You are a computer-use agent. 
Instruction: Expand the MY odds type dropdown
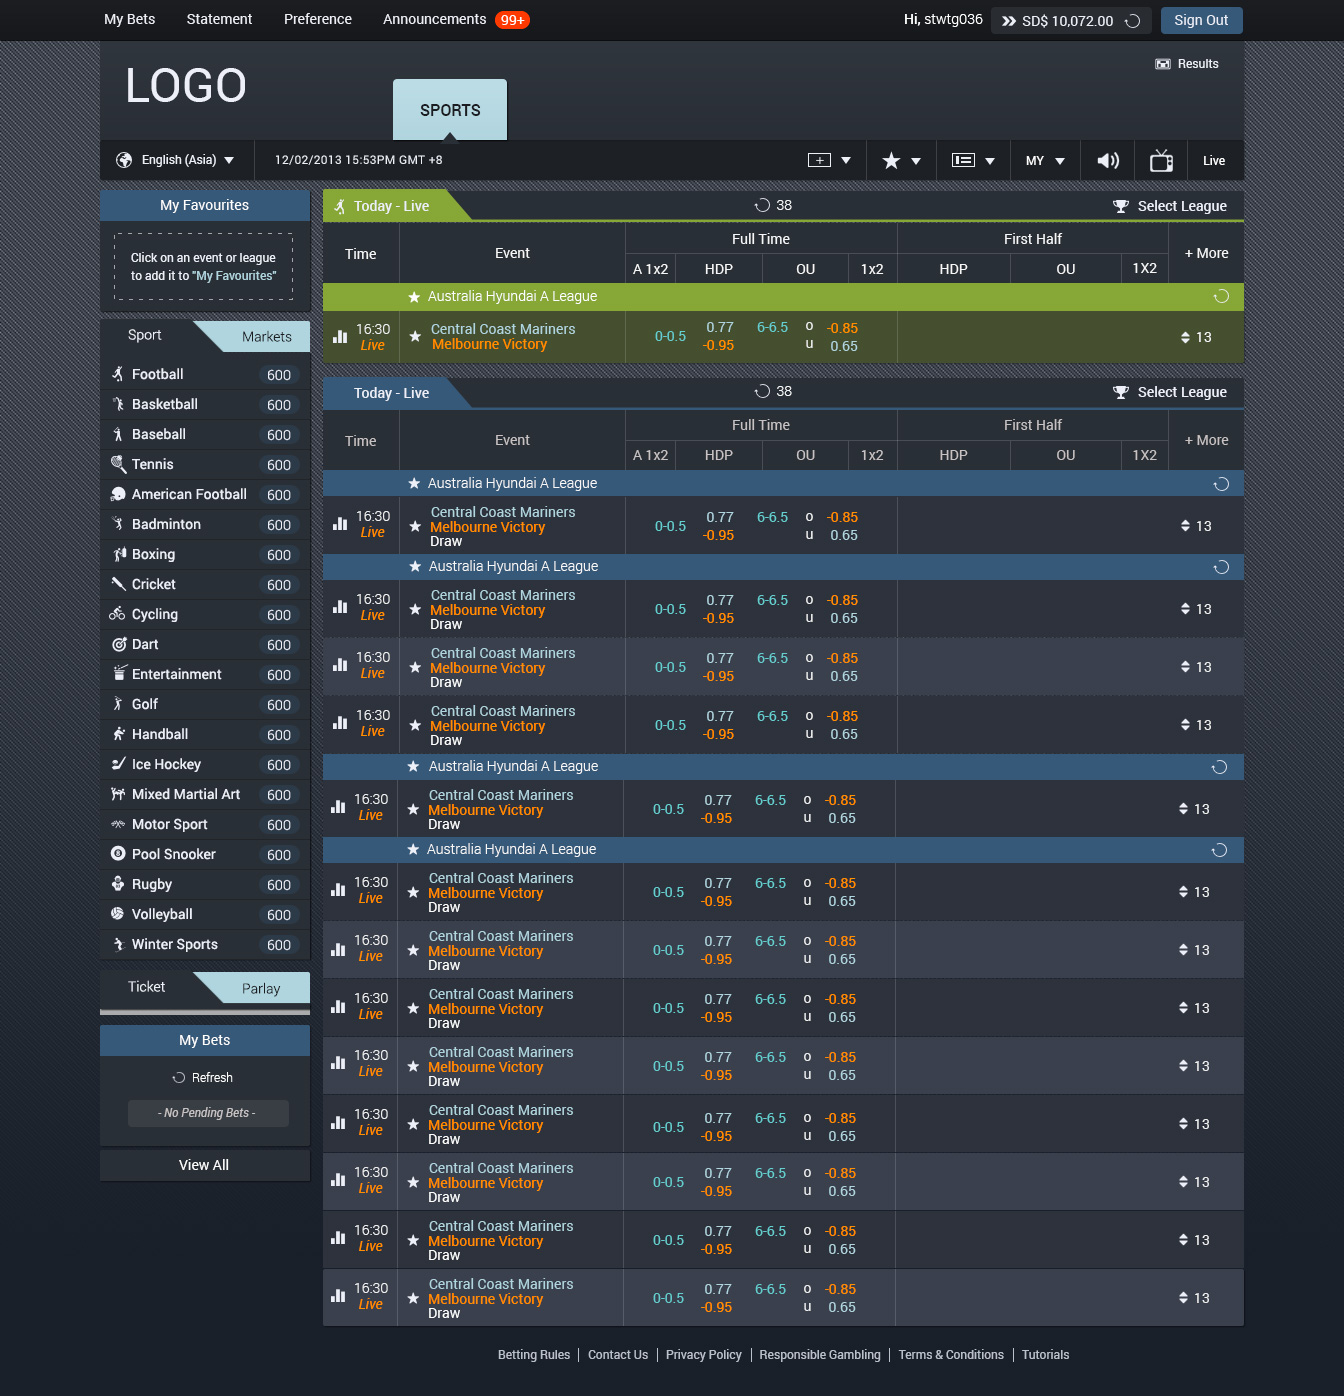pos(1045,161)
